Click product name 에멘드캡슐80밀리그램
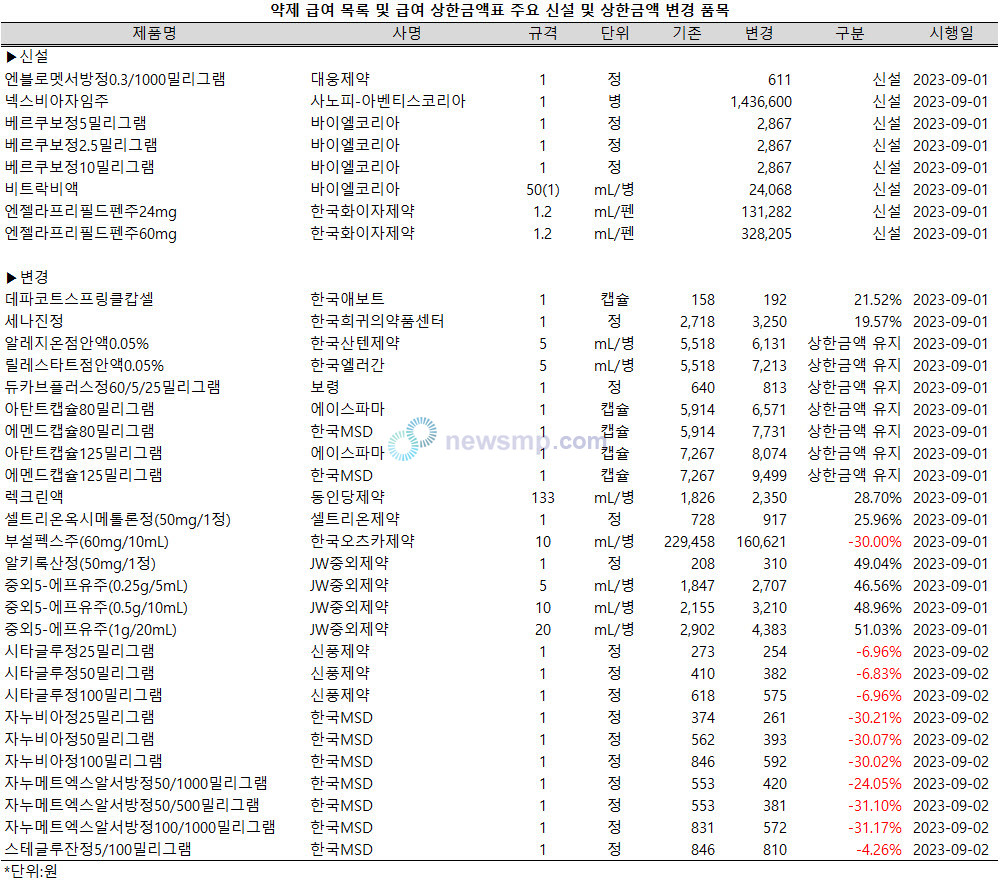The image size is (1000, 882). (x=79, y=432)
